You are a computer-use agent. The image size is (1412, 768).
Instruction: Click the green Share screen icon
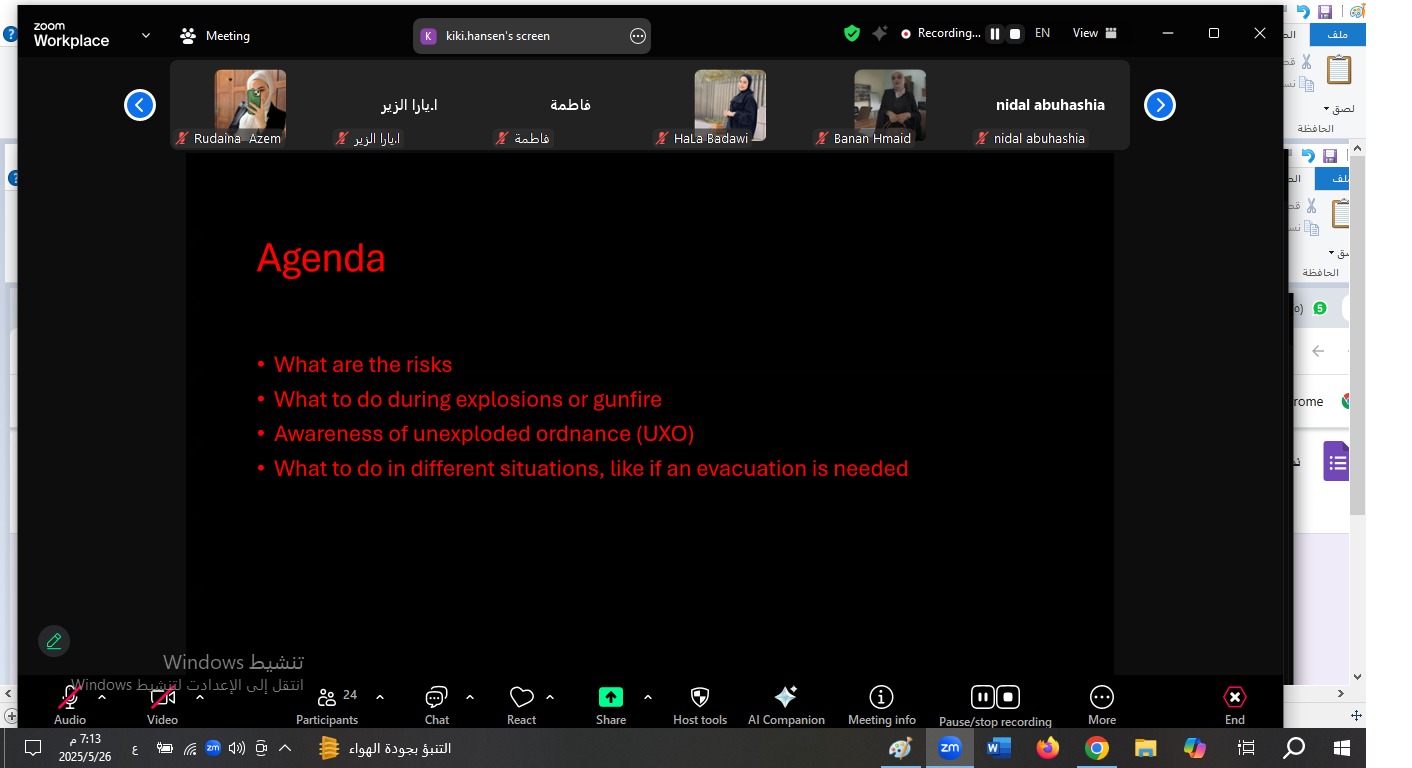tap(610, 698)
